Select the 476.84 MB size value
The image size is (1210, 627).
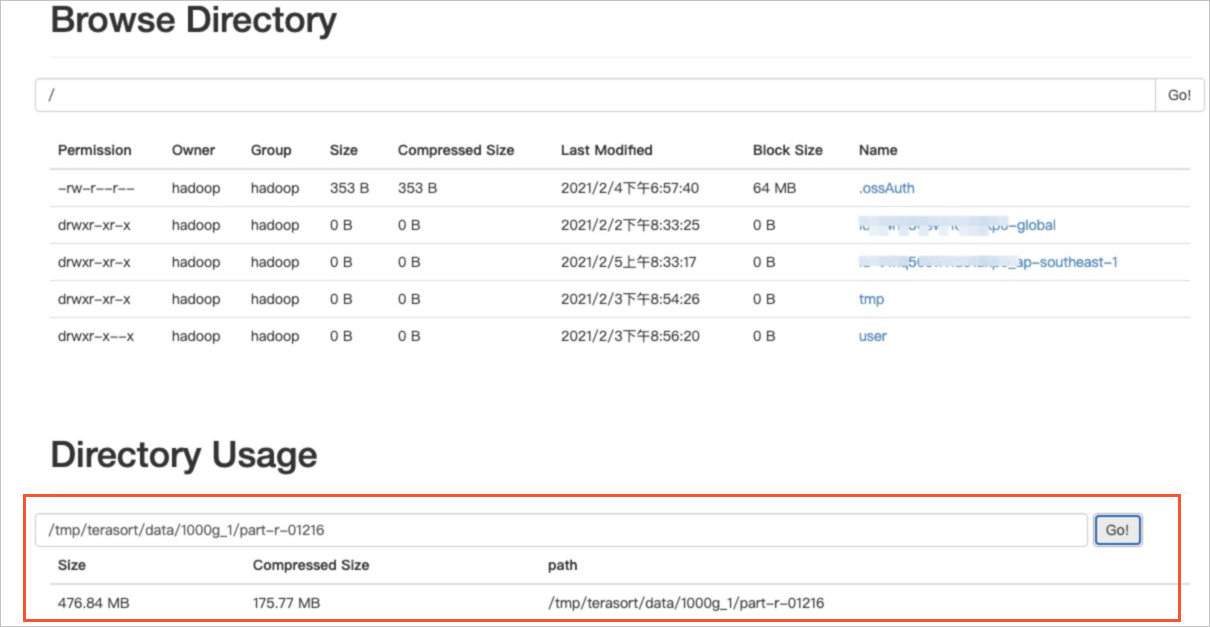point(94,603)
